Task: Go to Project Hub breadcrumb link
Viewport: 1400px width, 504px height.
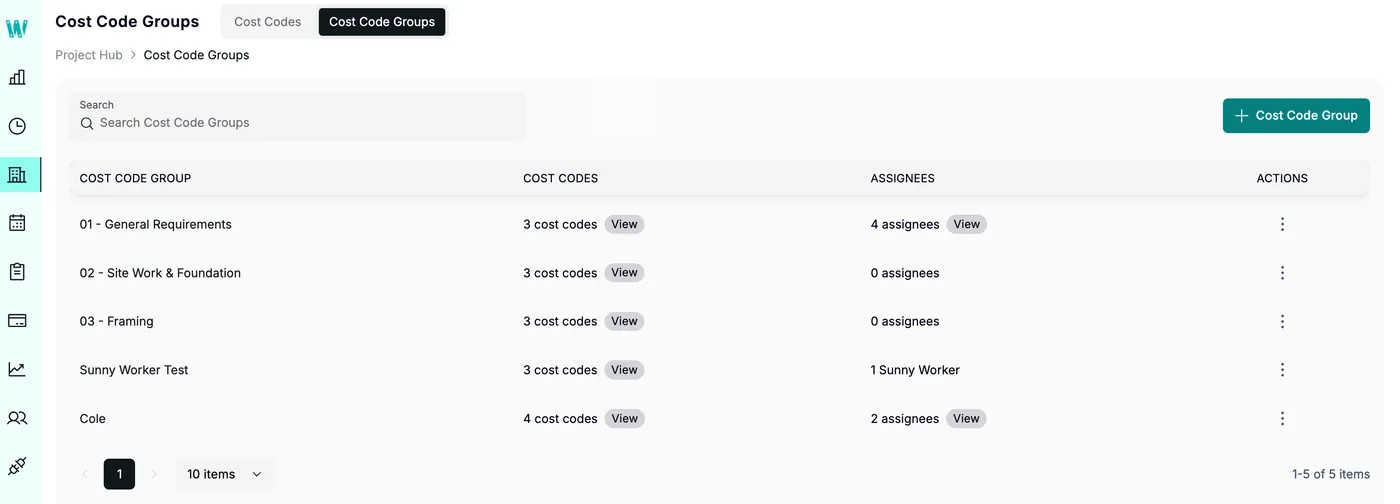Action: (89, 55)
